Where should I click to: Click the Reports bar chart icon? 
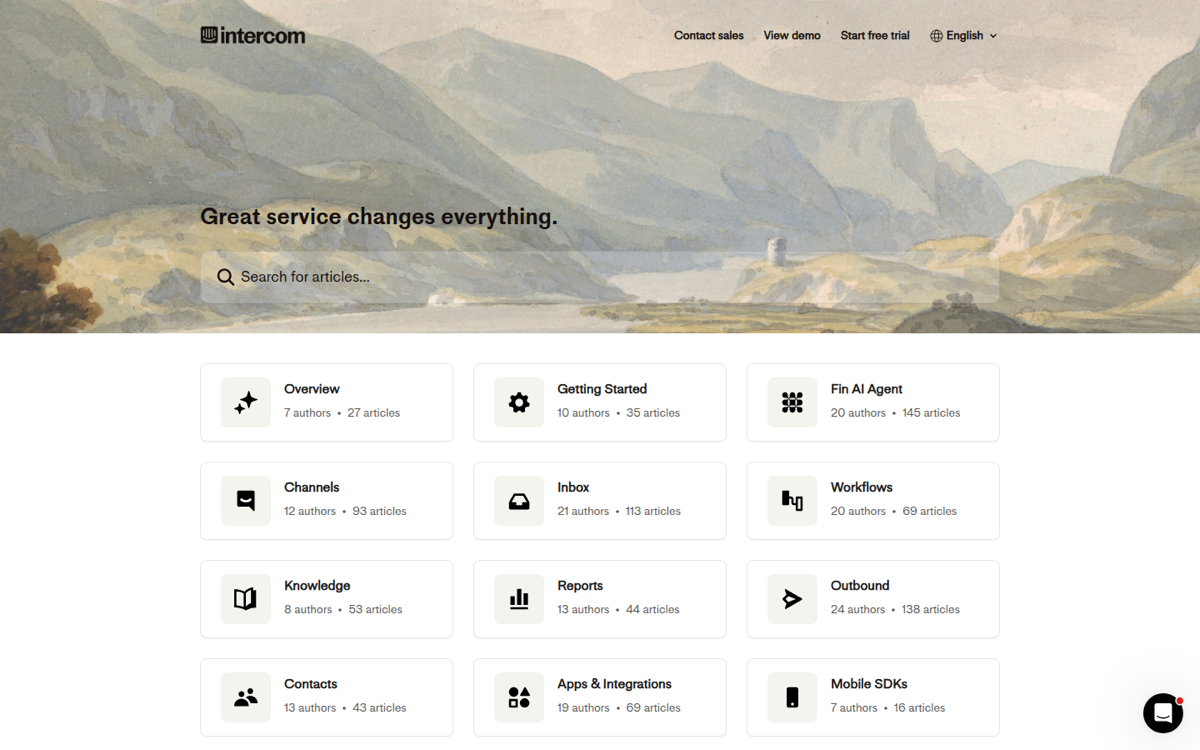point(519,599)
